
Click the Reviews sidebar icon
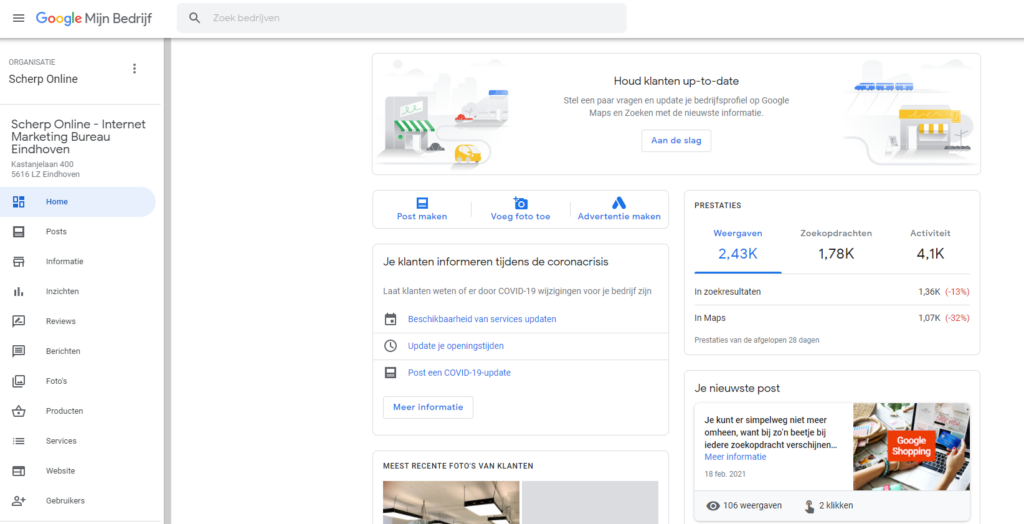[18, 321]
